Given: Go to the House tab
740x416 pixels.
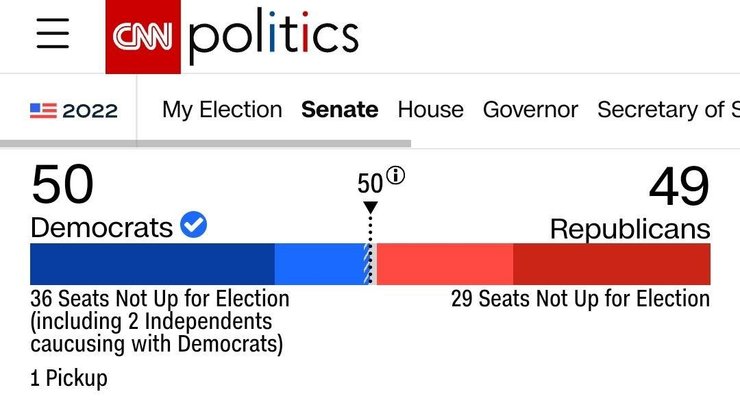Looking at the screenshot, I should 430,110.
